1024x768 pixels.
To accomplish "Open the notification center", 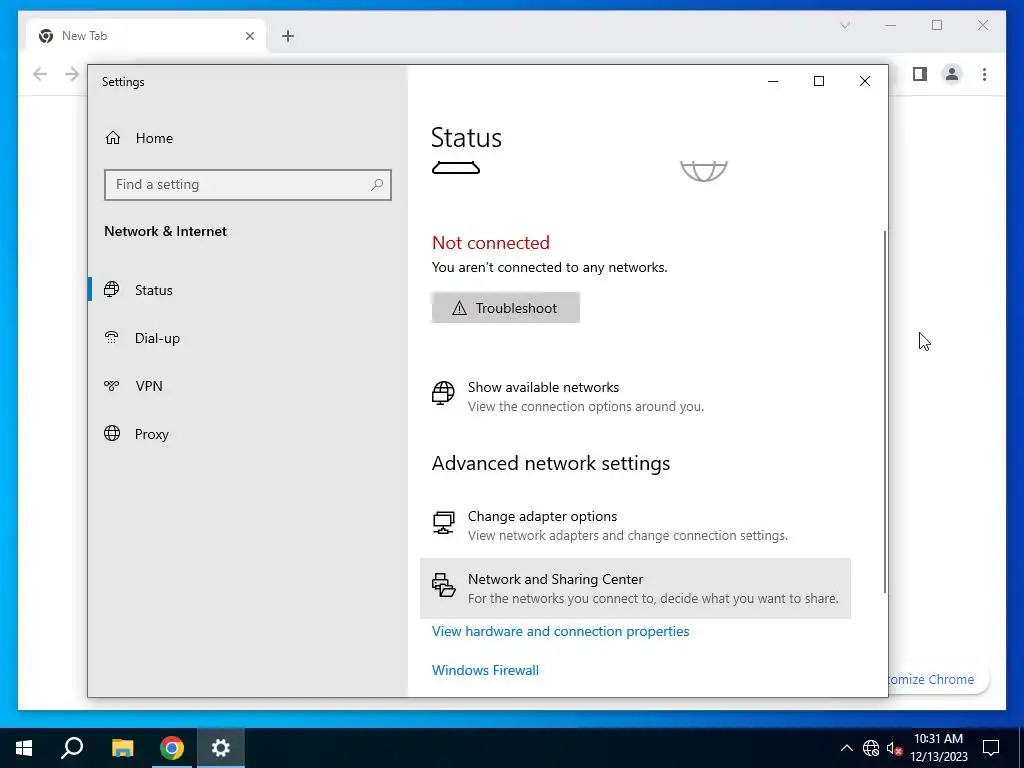I will tap(991, 748).
